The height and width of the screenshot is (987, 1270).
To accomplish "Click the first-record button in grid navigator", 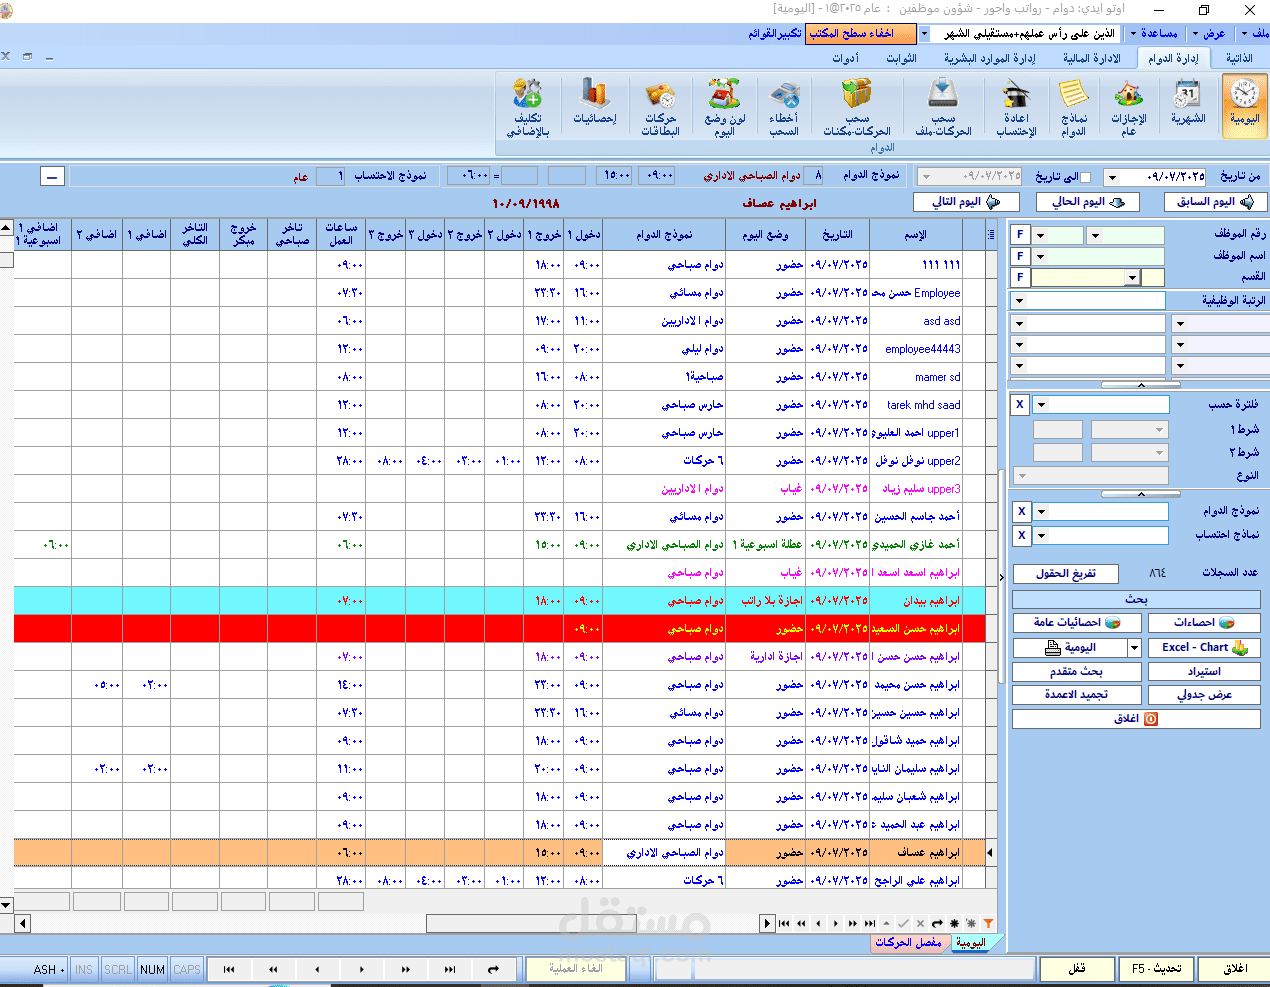I will (784, 923).
